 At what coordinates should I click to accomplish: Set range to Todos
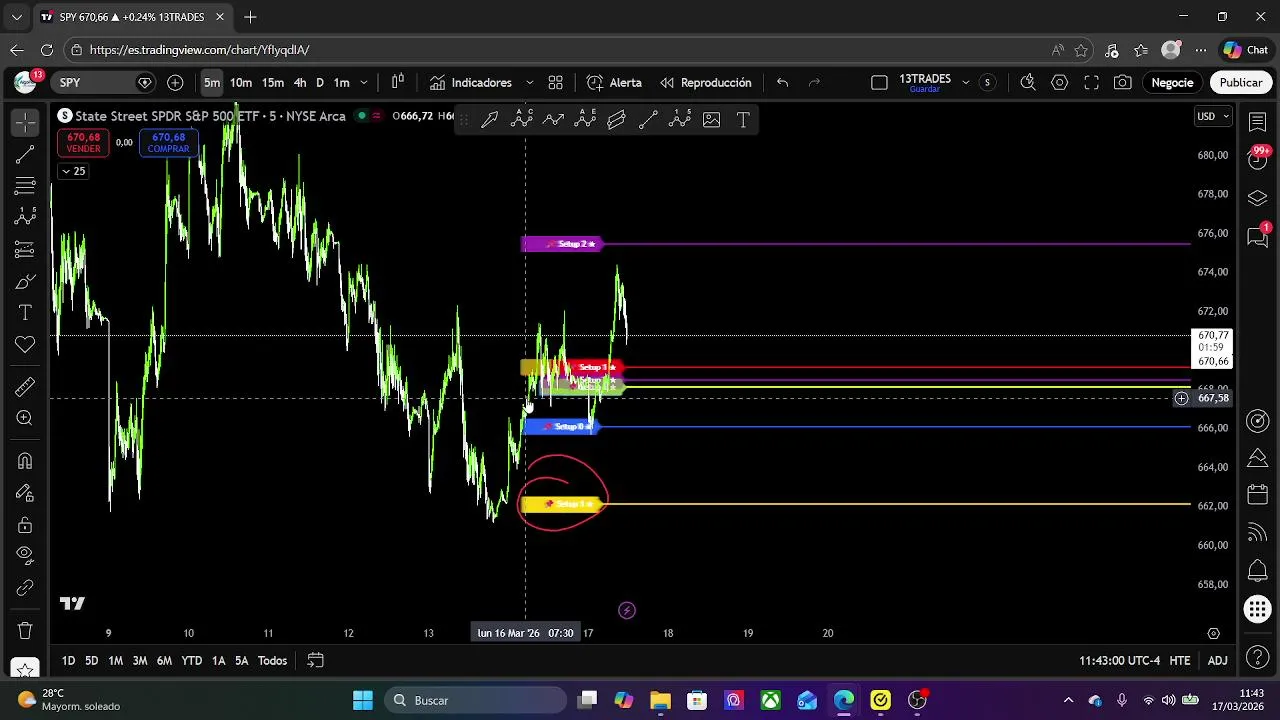click(272, 660)
